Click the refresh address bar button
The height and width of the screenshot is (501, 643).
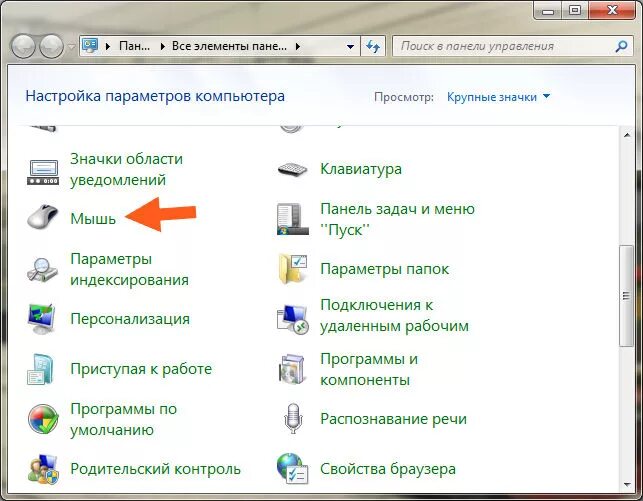pyautogui.click(x=373, y=46)
